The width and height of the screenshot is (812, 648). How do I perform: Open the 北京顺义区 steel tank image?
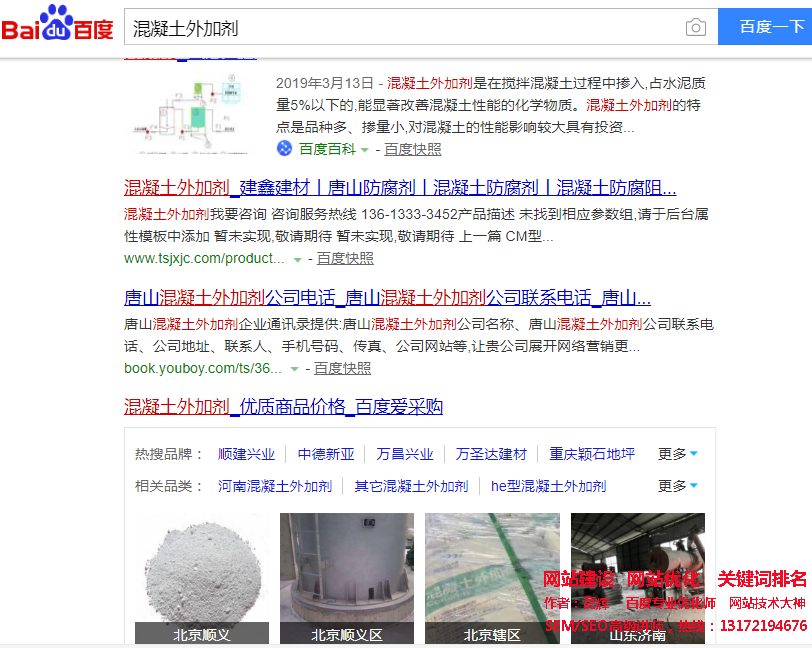(x=347, y=575)
